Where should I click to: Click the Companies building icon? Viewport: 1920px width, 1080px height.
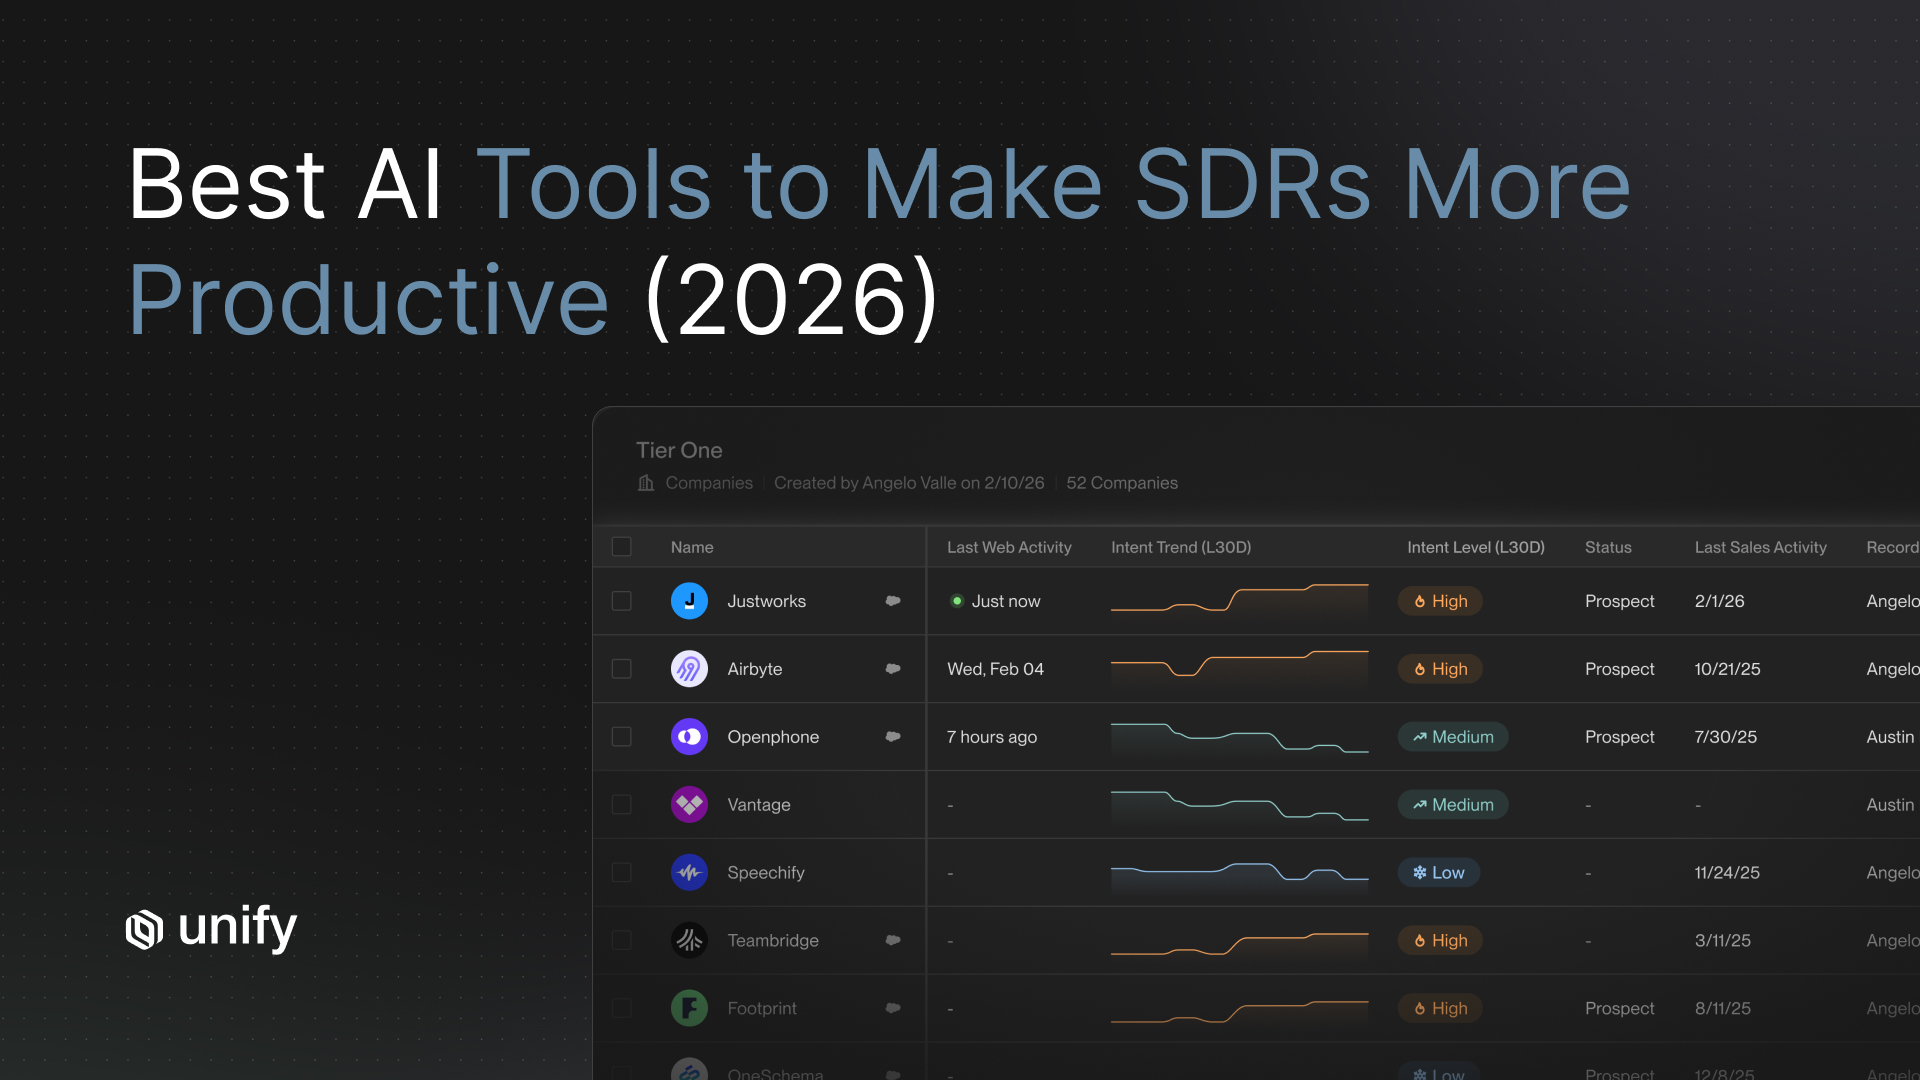(646, 483)
